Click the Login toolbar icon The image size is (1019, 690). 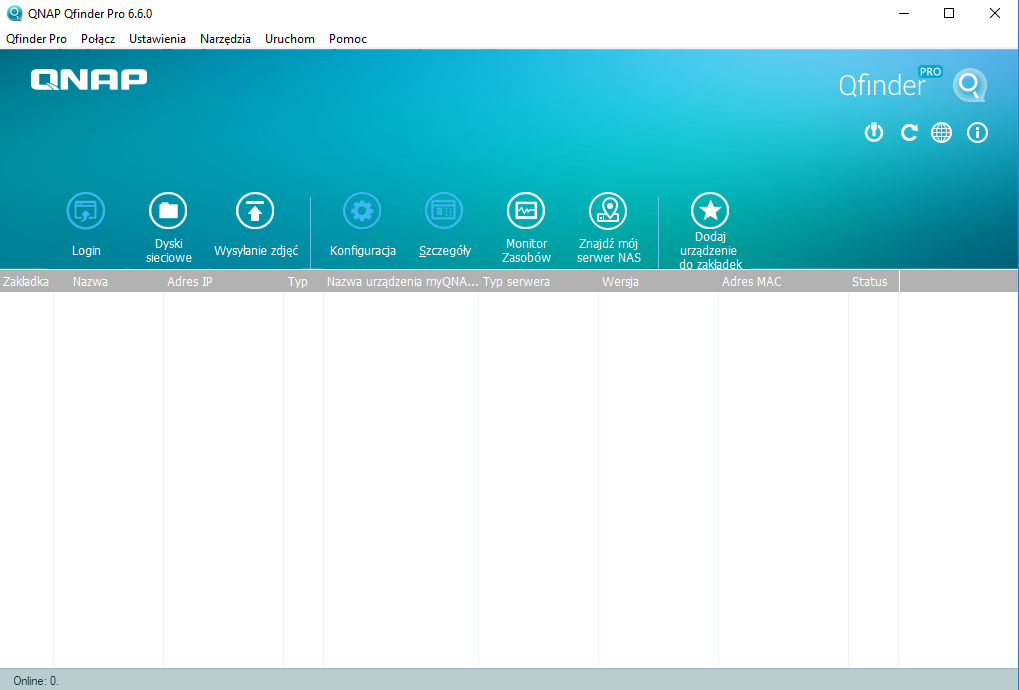[x=86, y=211]
